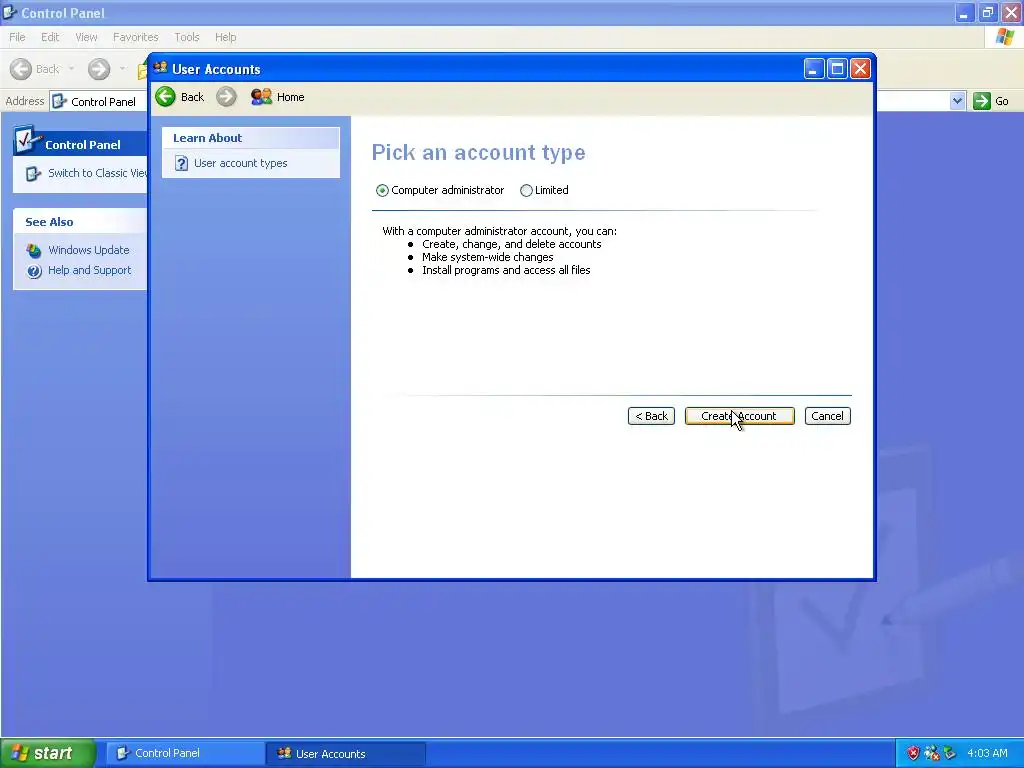The image size is (1024, 768).
Task: Click the Safely Remove Hardware tray icon
Action: click(x=950, y=753)
